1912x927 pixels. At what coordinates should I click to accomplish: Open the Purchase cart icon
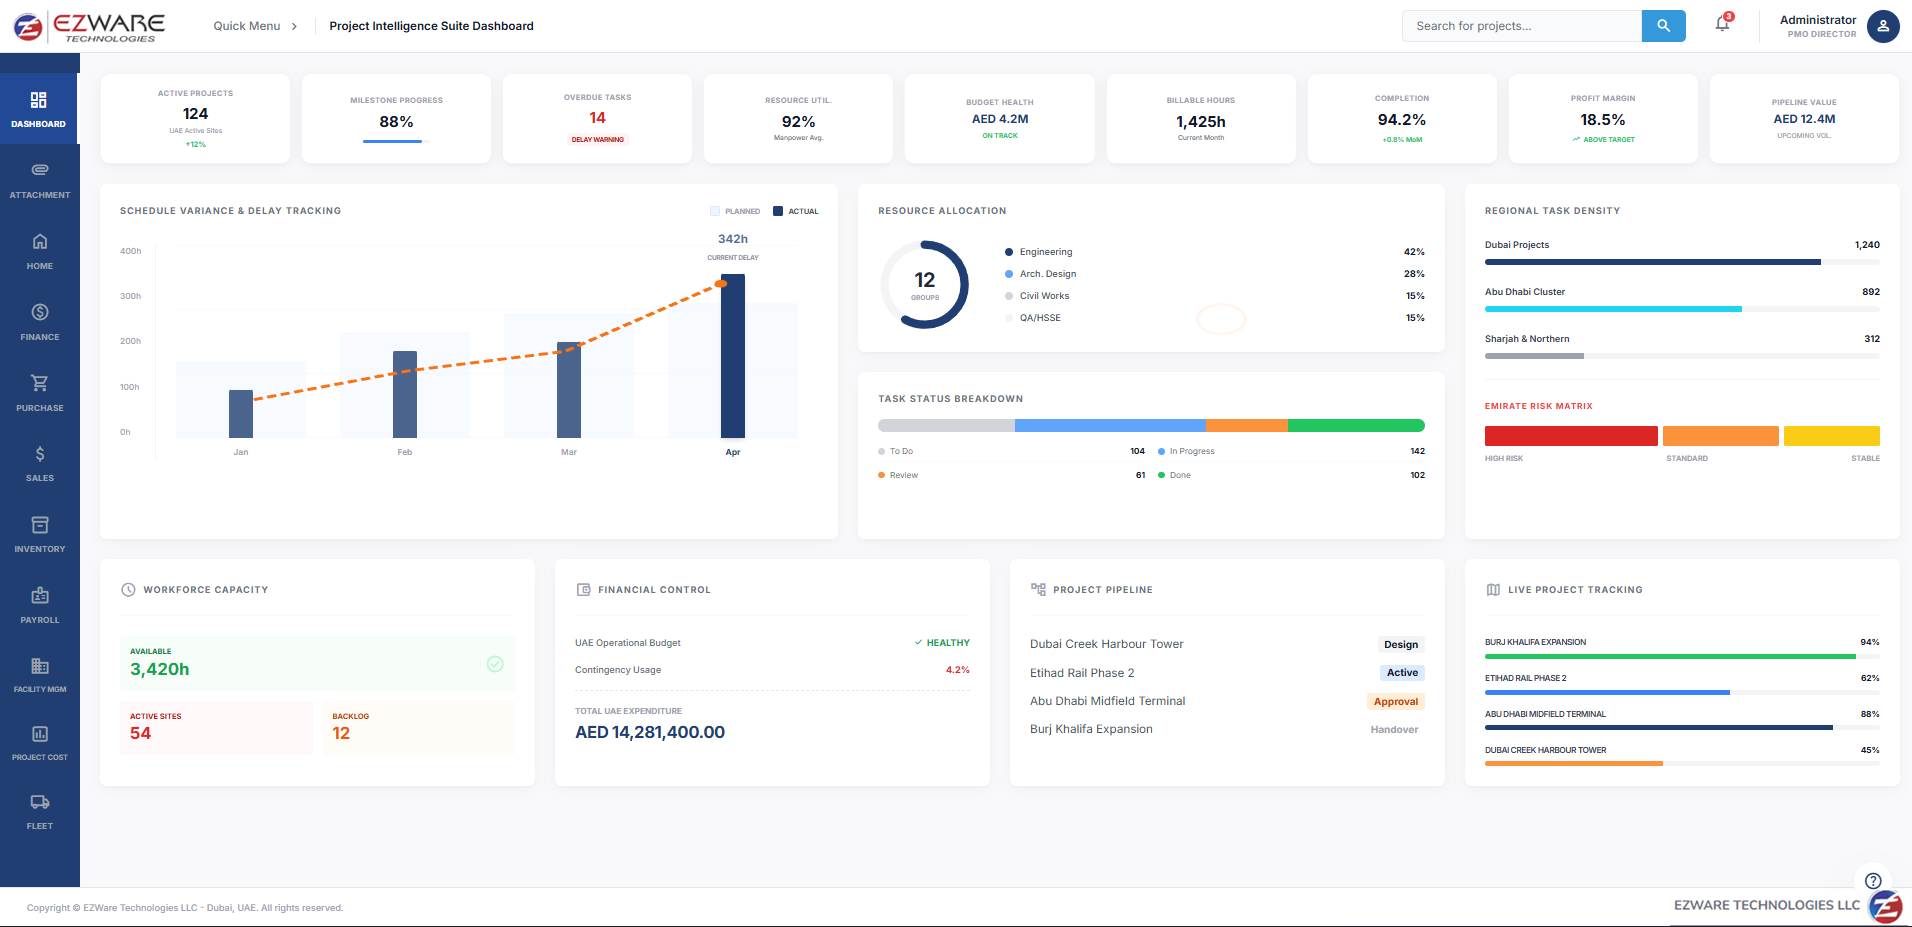pos(40,383)
